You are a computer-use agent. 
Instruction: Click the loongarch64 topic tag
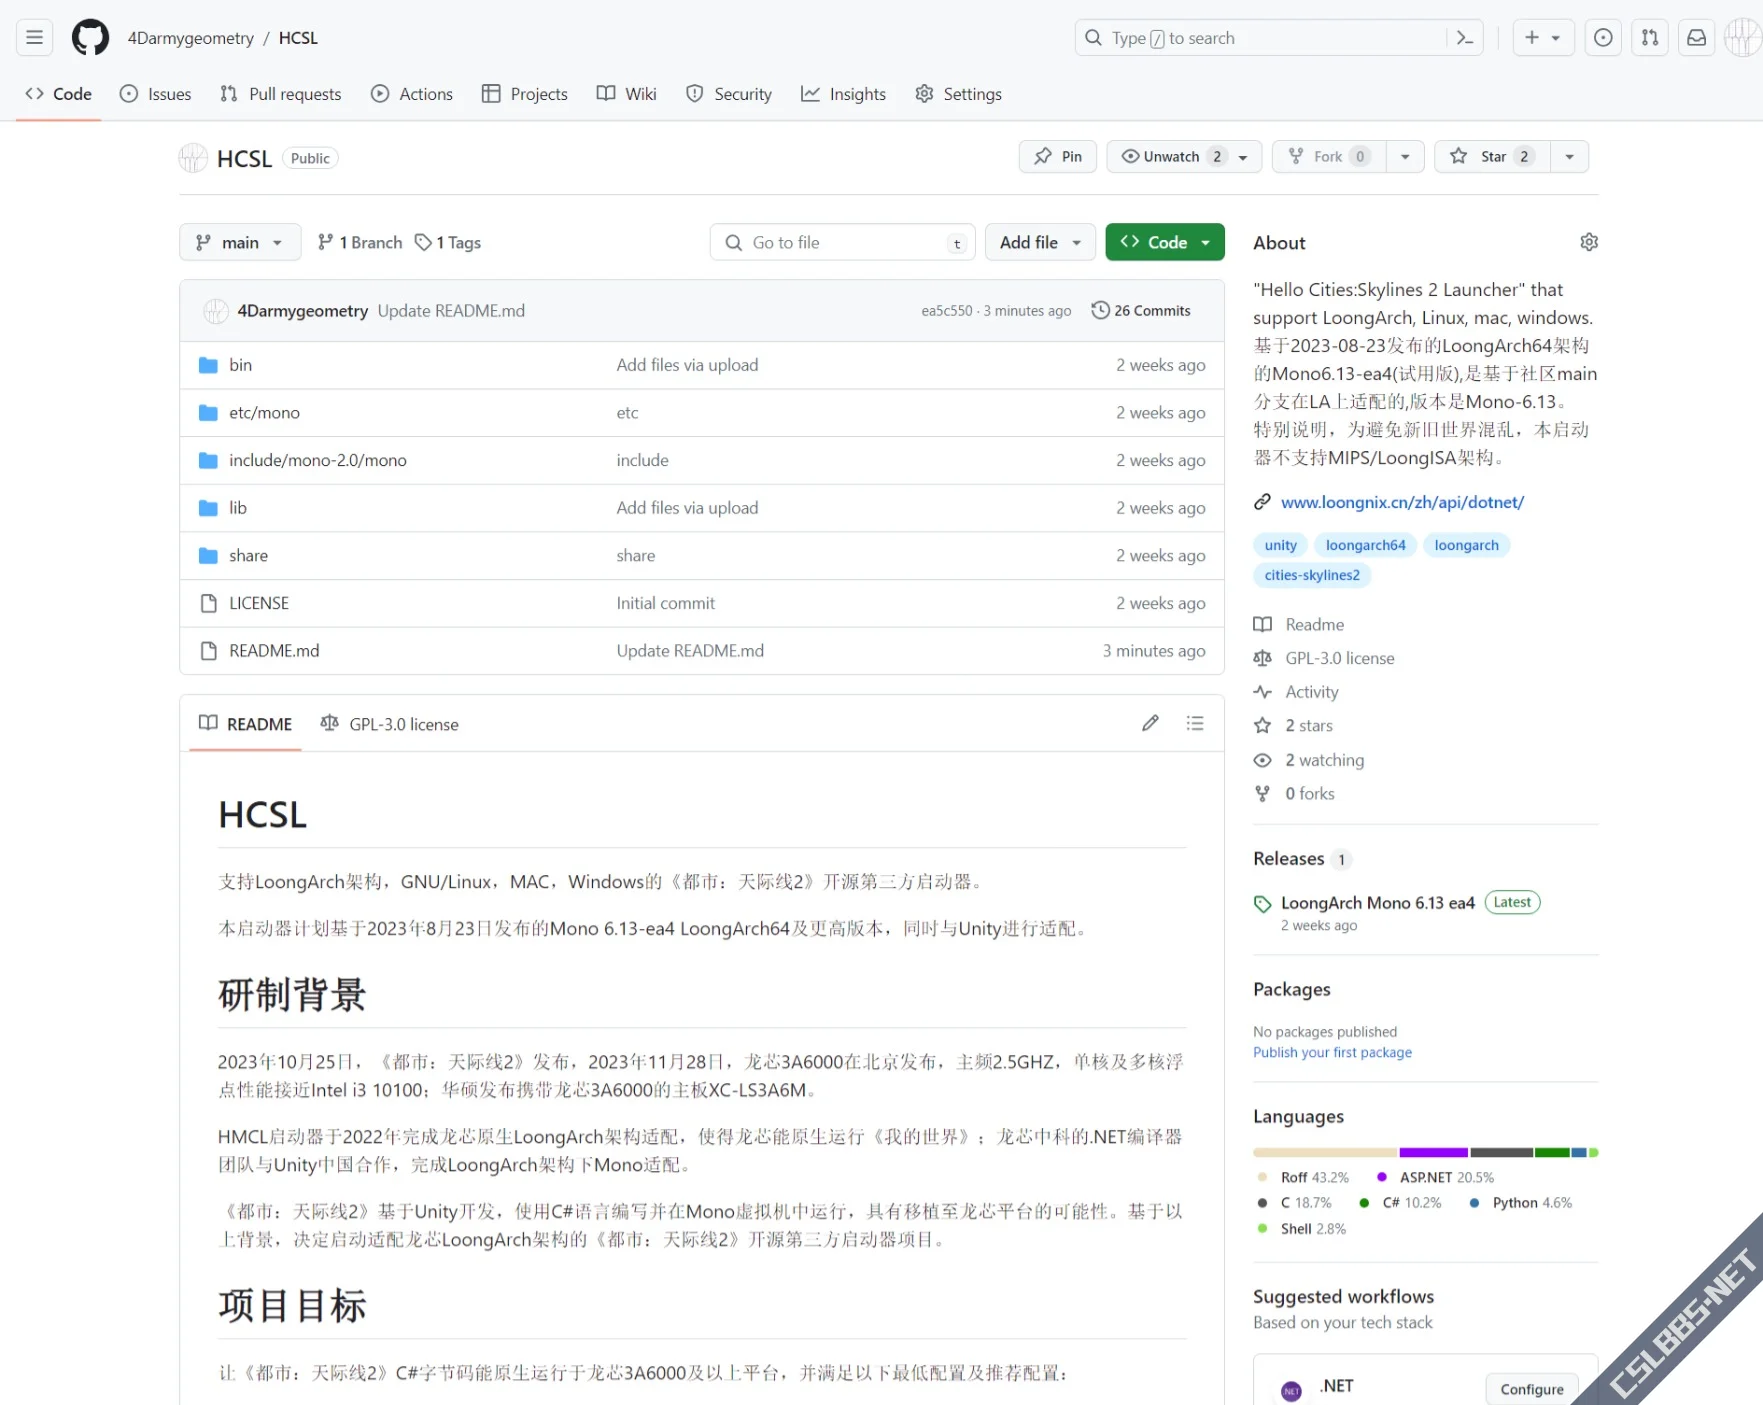point(1365,545)
